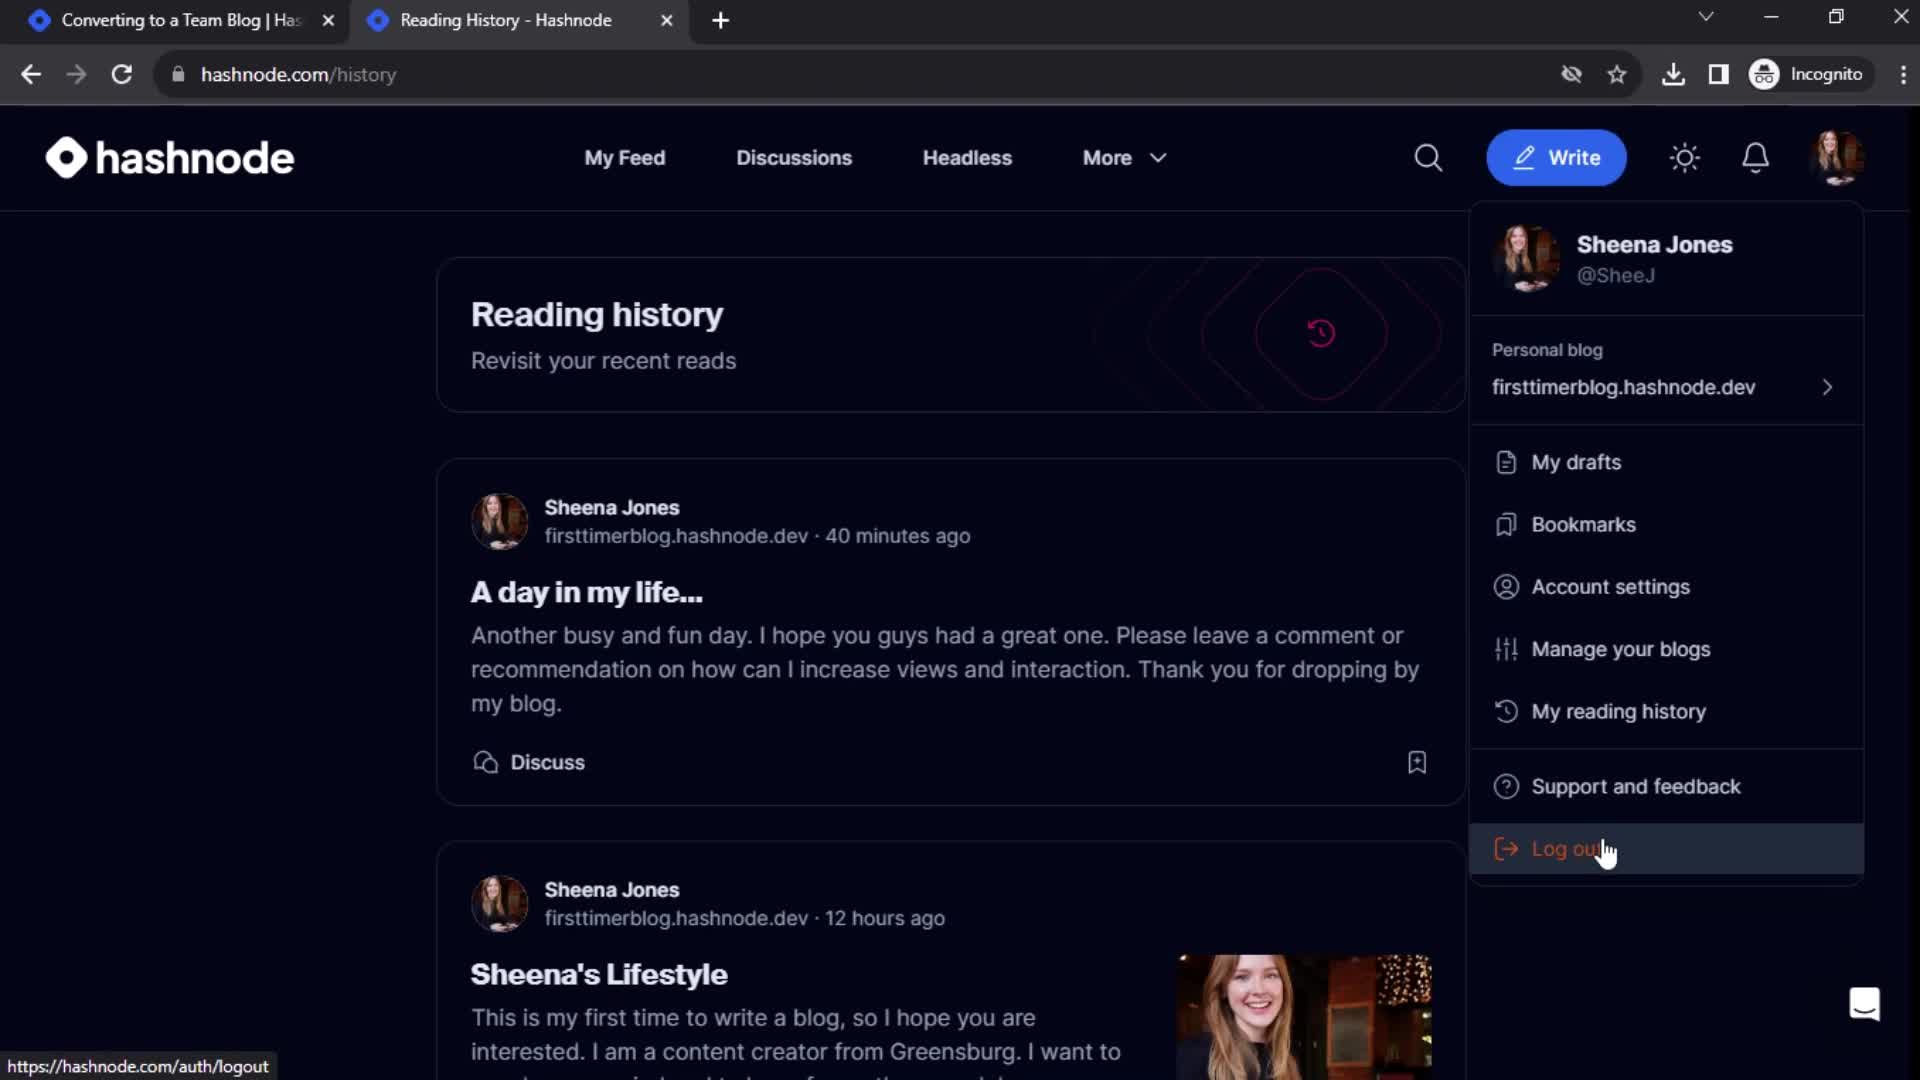Open Chrome three-dot menu
The width and height of the screenshot is (1920, 1080).
point(1902,74)
